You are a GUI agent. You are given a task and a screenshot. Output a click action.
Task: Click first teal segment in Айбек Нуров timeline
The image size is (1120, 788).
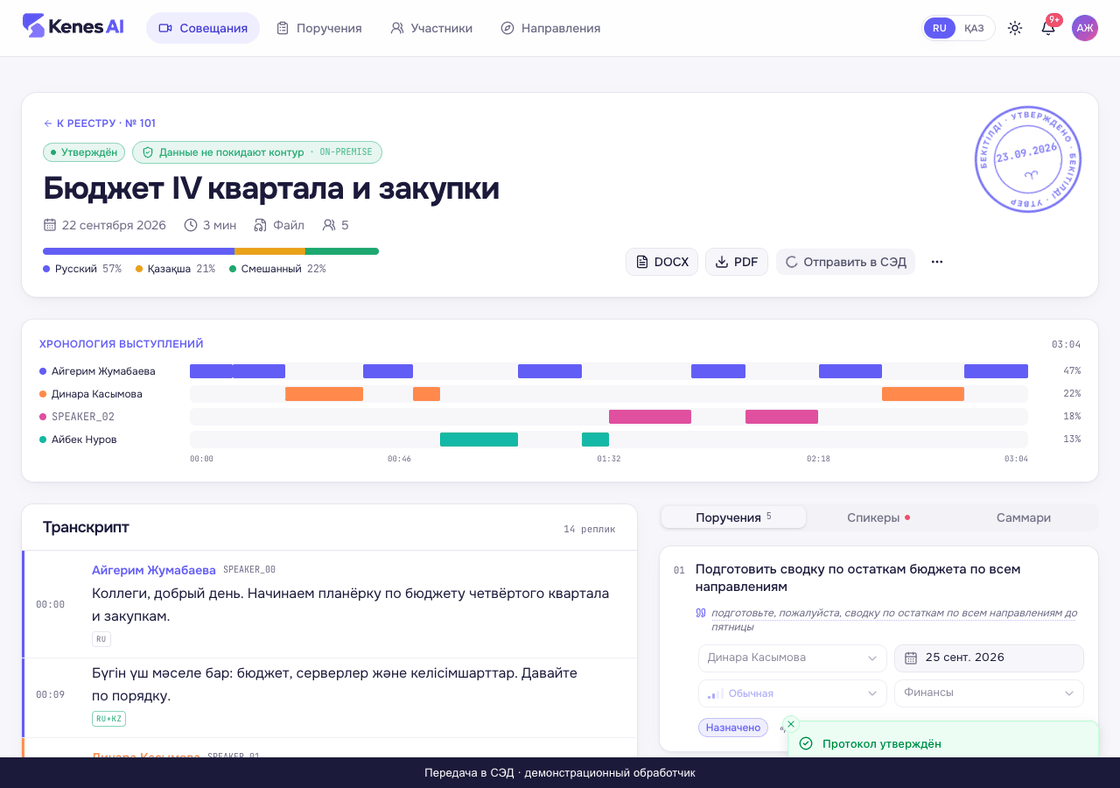pyautogui.click(x=479, y=439)
